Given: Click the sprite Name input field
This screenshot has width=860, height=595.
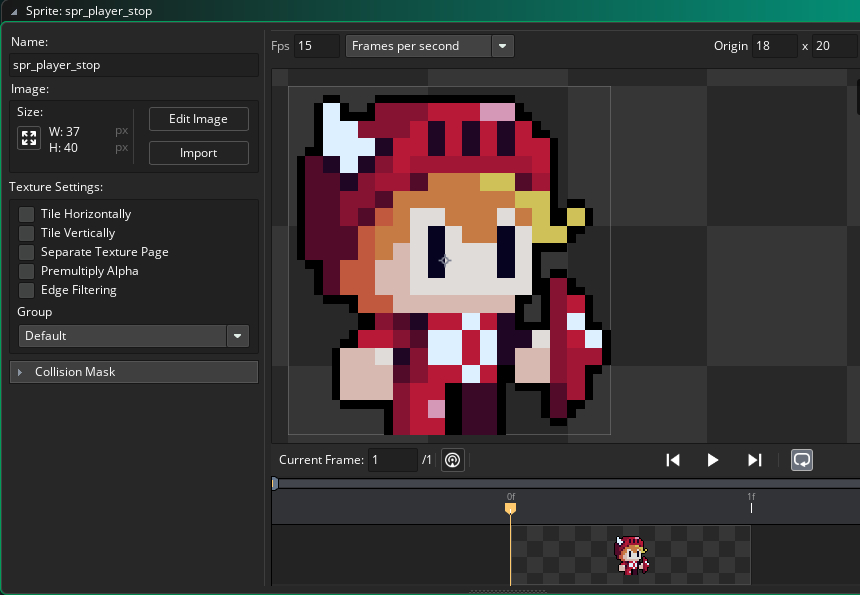Looking at the screenshot, I should [134, 65].
